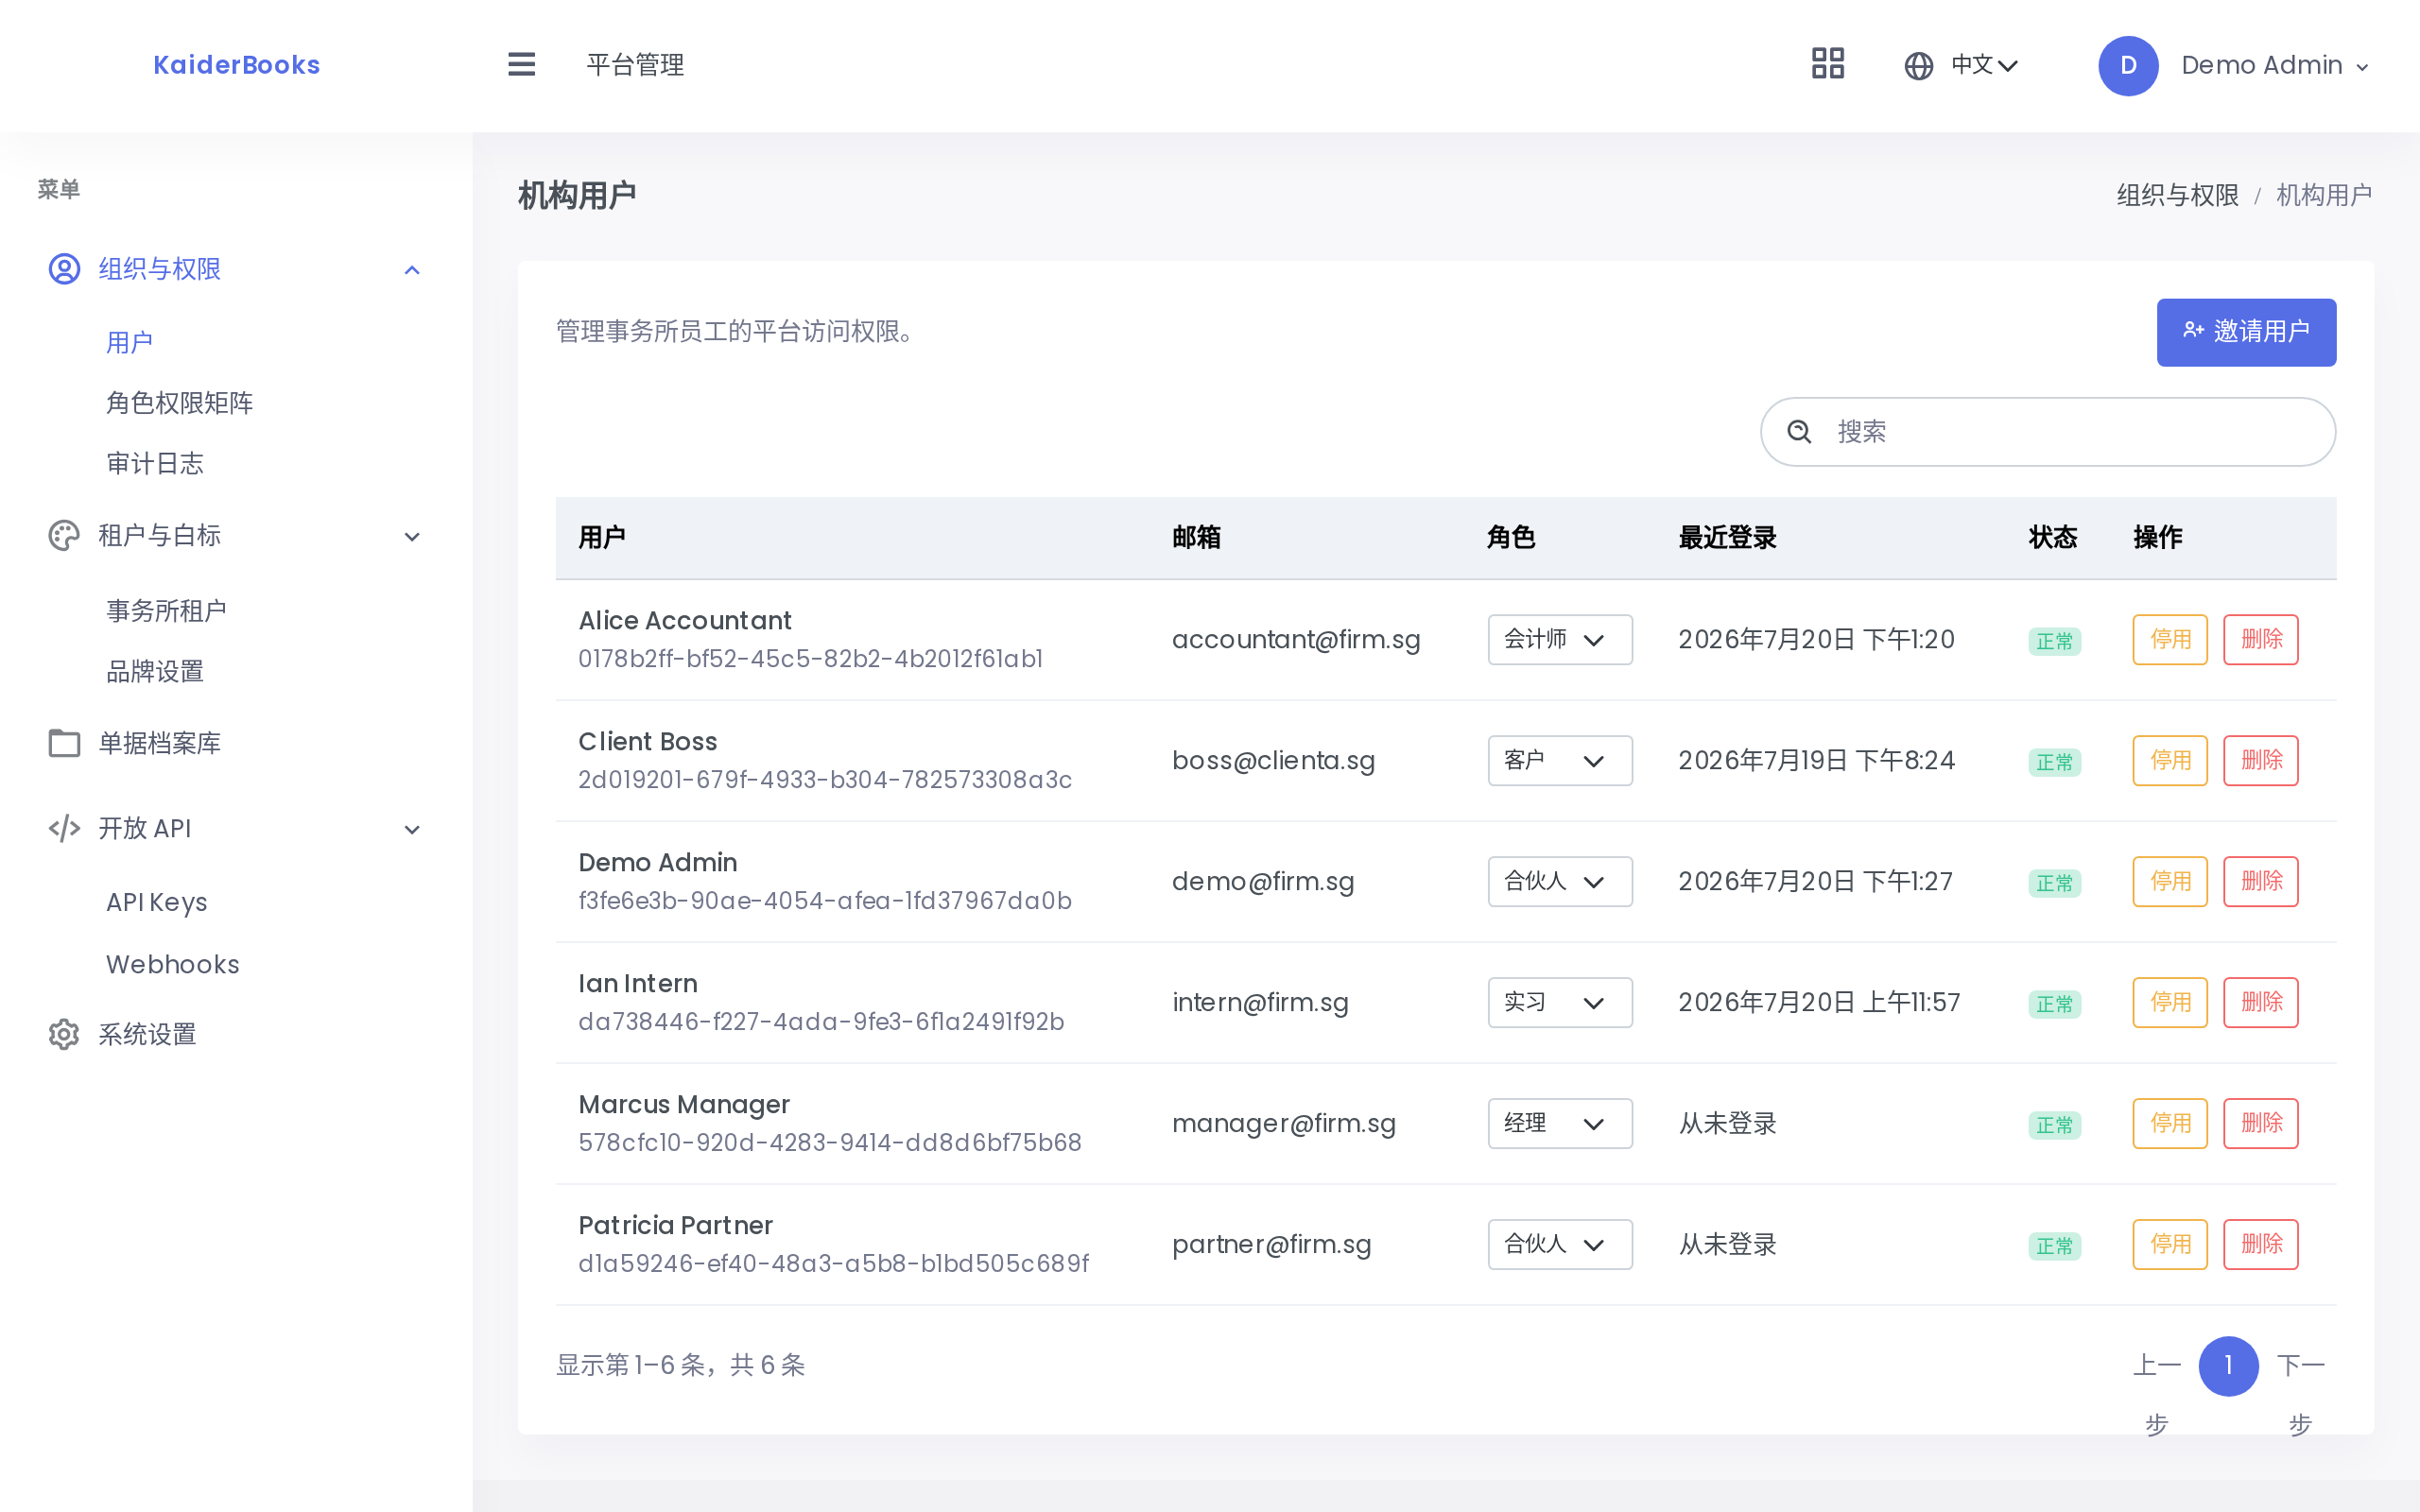Click email accountant@firm.sg
Image resolution: width=2420 pixels, height=1512 pixels.
pyautogui.click(x=1295, y=640)
